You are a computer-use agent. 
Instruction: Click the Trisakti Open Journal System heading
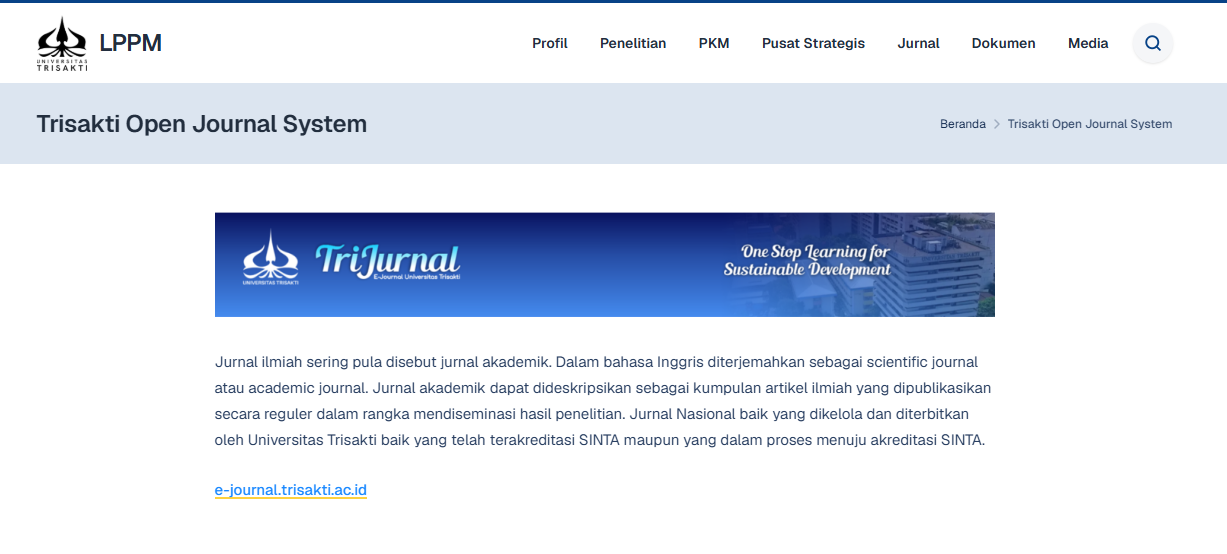pos(202,124)
